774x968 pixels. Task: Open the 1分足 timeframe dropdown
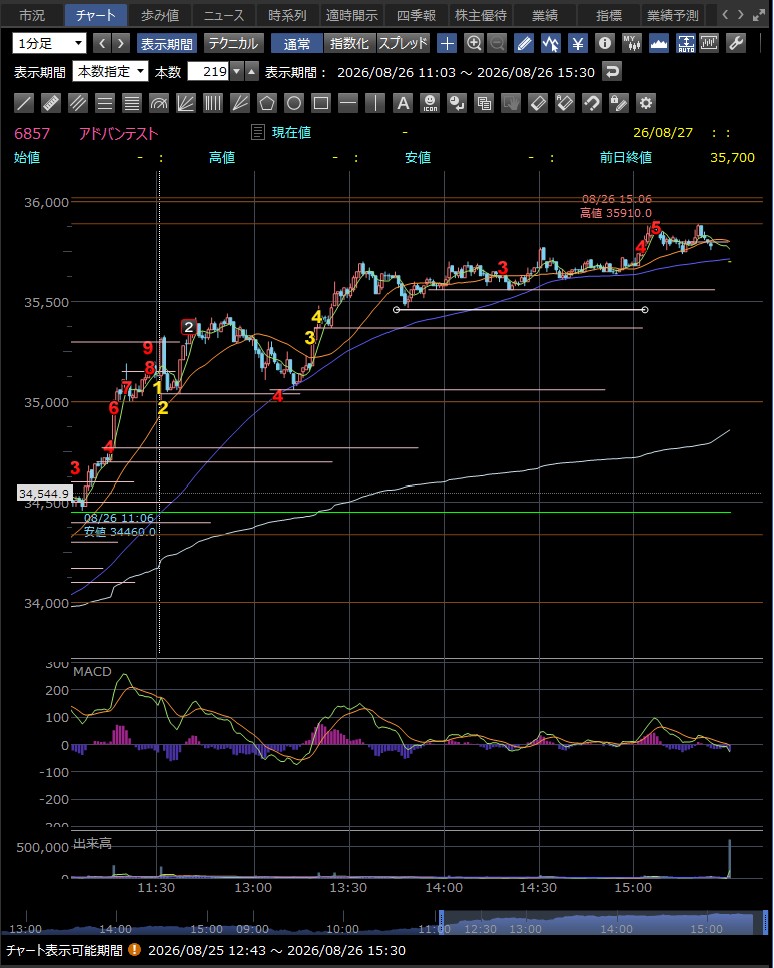coord(49,43)
